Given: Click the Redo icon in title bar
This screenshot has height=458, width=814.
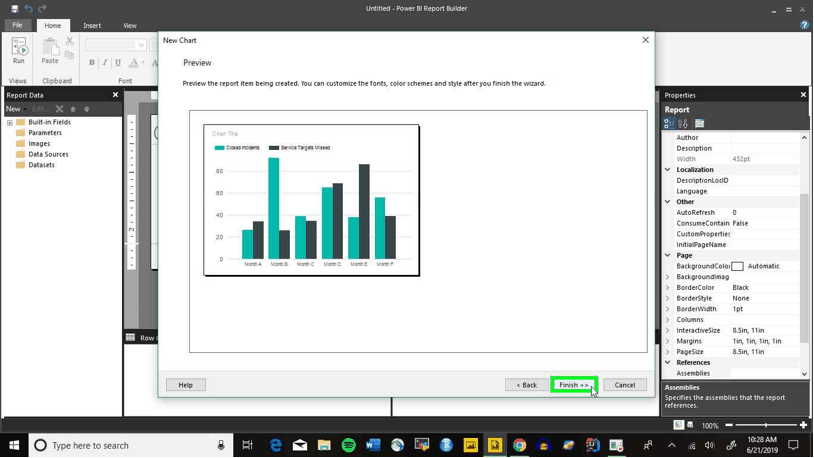Looking at the screenshot, I should [42, 8].
